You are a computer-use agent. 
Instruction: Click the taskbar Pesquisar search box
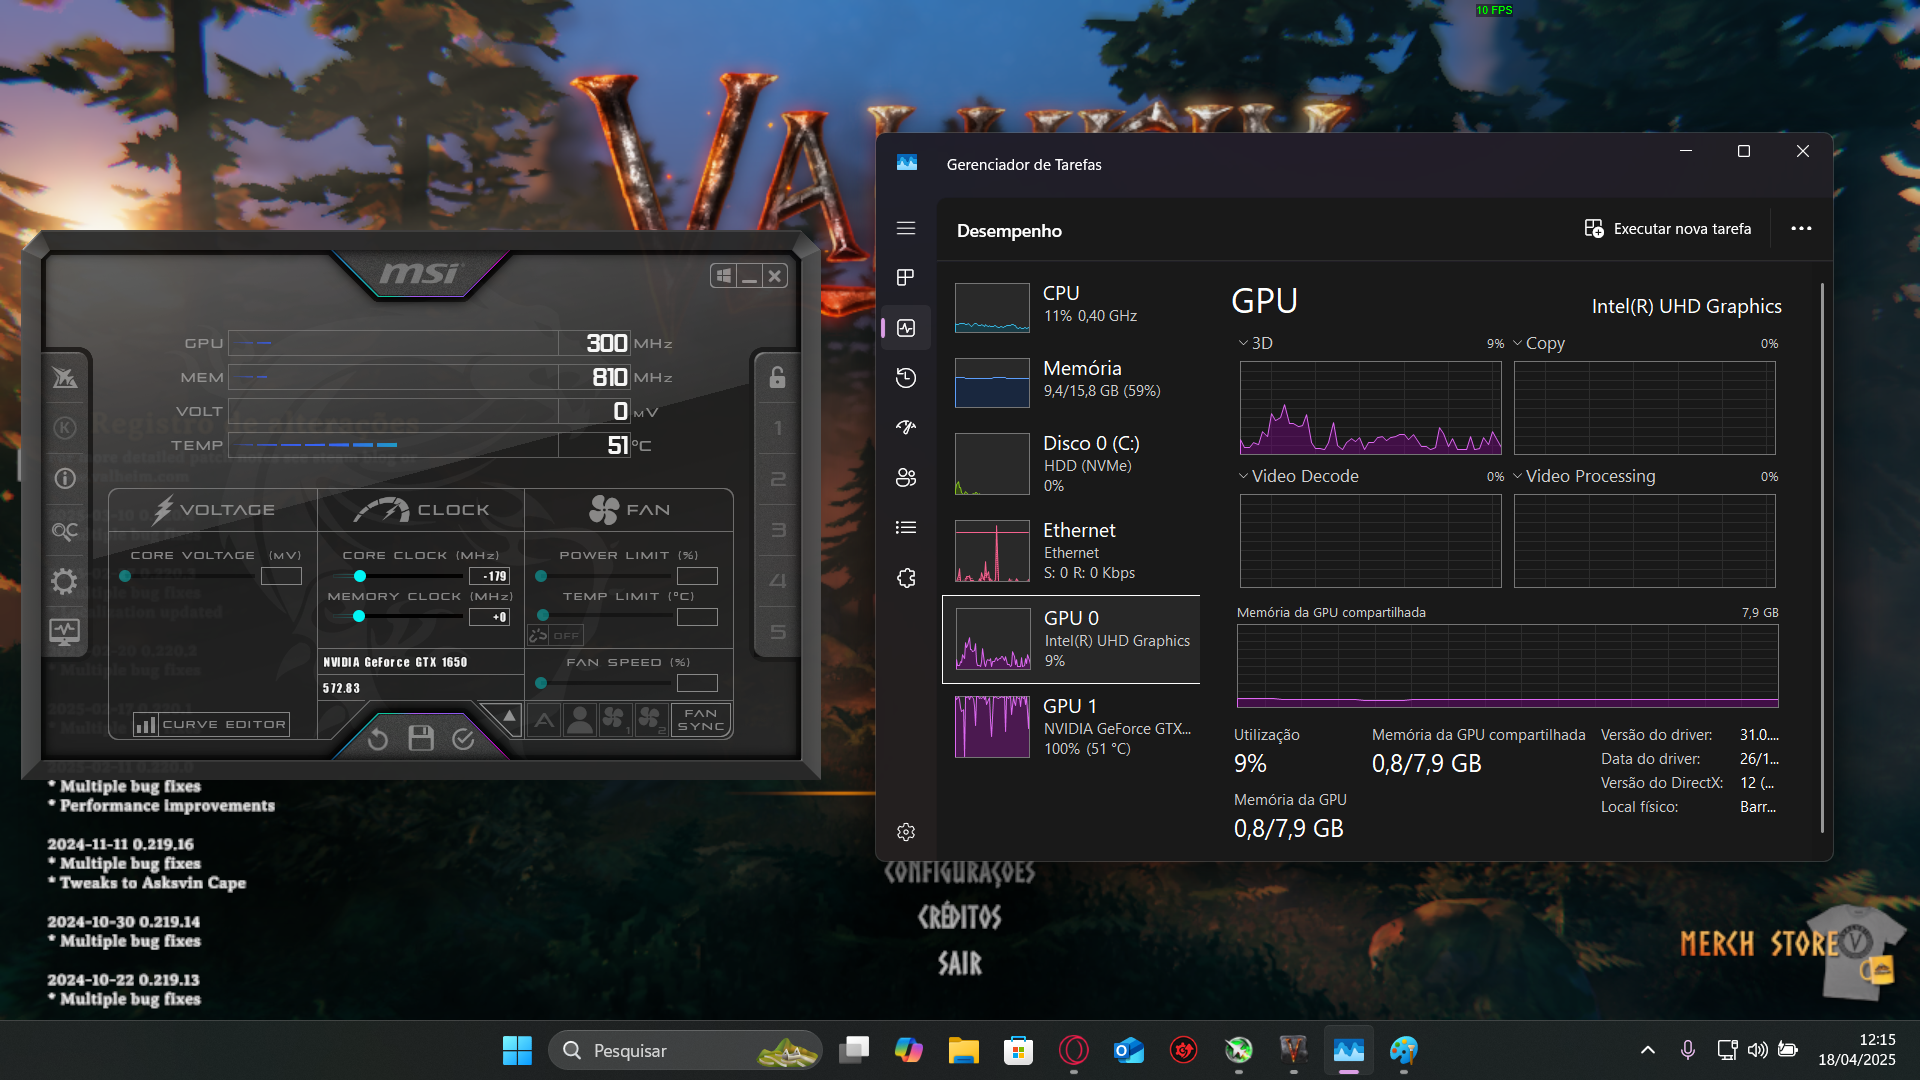[685, 1050]
